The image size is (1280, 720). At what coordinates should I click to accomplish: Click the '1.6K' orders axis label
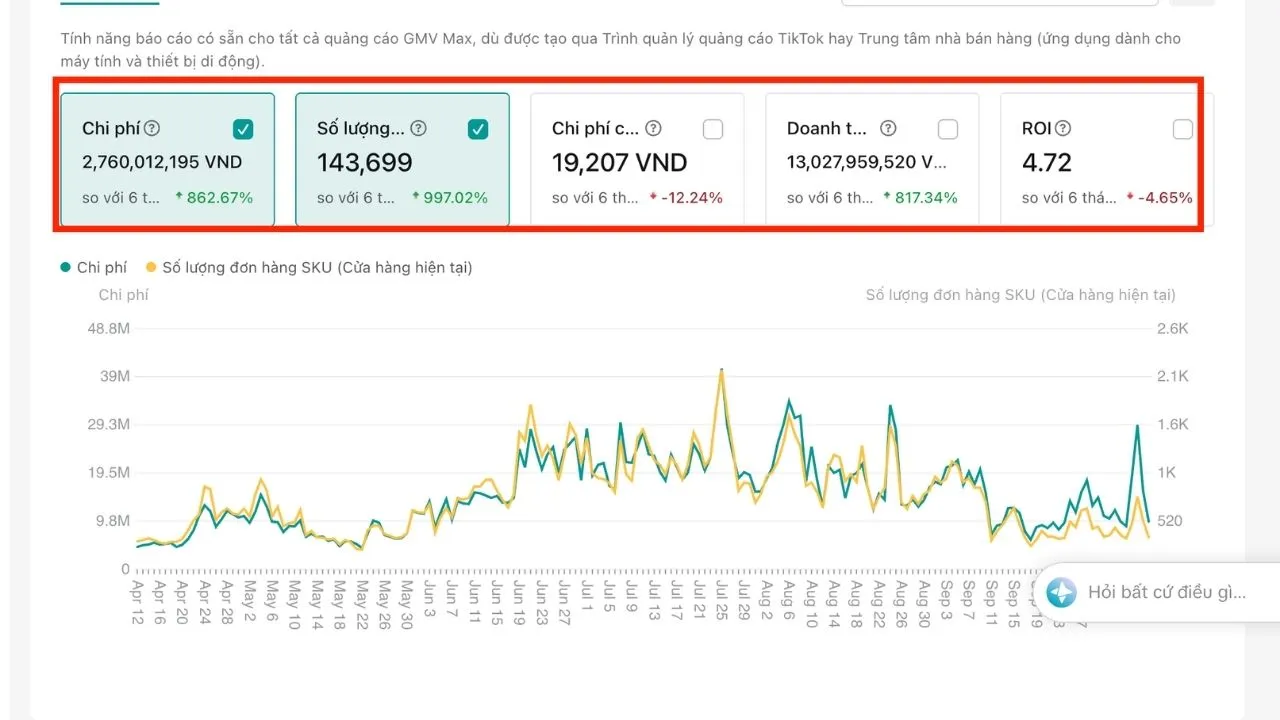coord(1172,424)
